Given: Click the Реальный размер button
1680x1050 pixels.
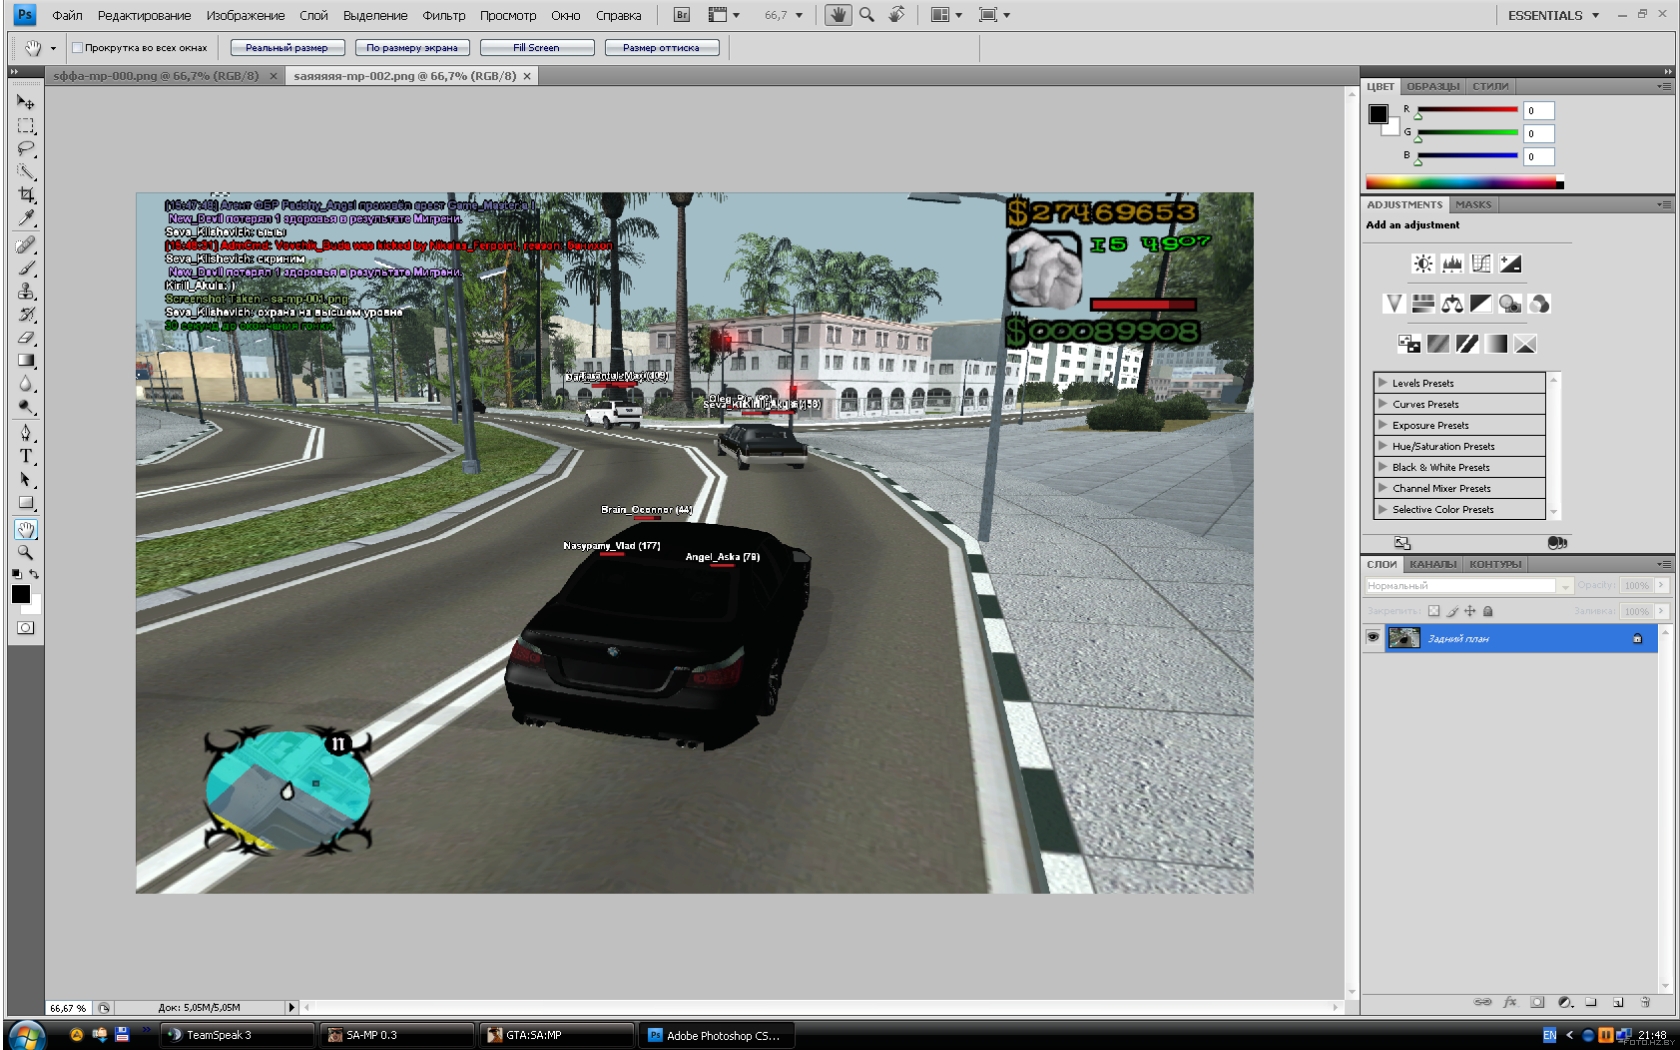Looking at the screenshot, I should click(287, 48).
